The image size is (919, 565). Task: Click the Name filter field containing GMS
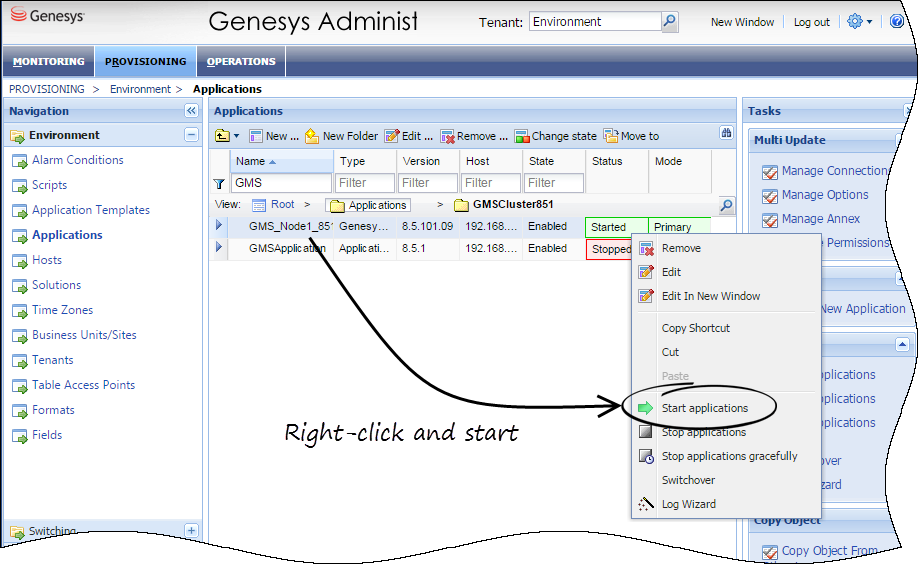point(281,183)
